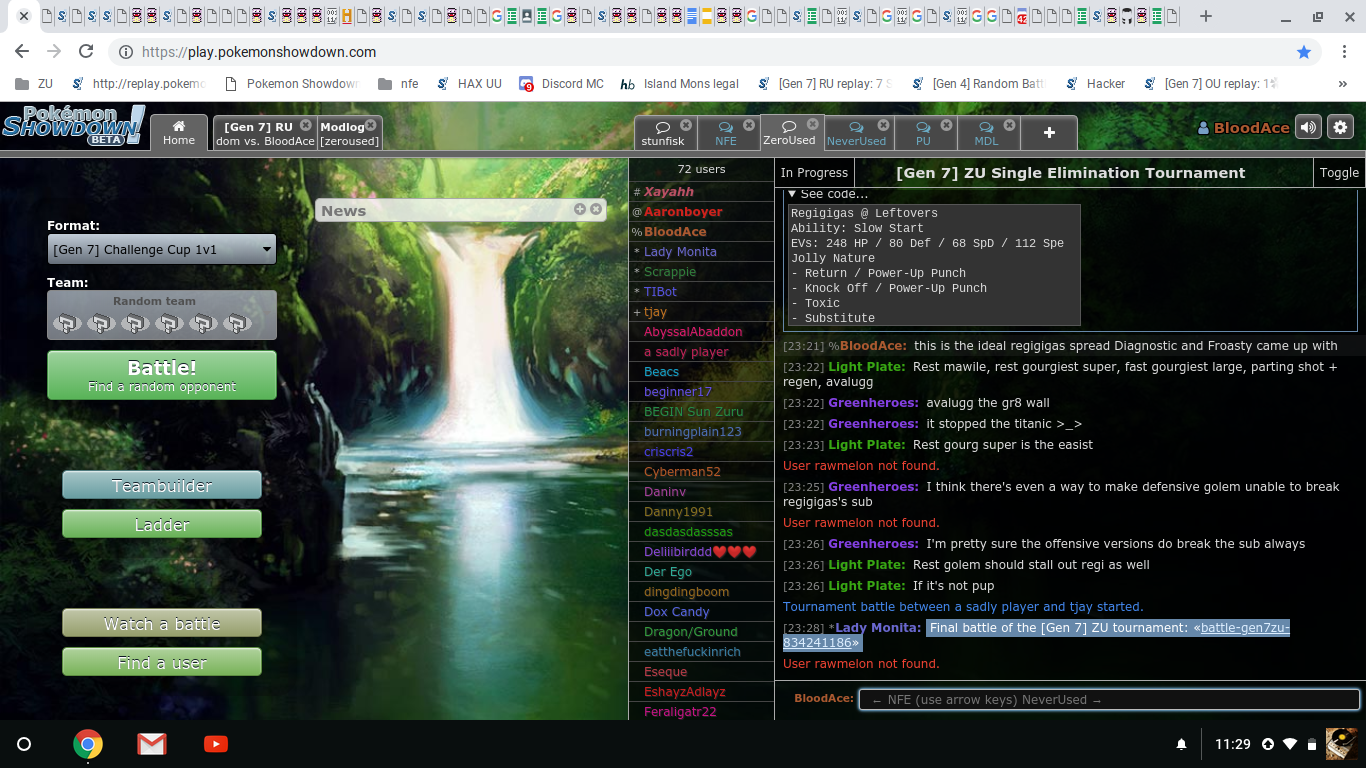Select user Aaronboyer in user list

coord(701,212)
